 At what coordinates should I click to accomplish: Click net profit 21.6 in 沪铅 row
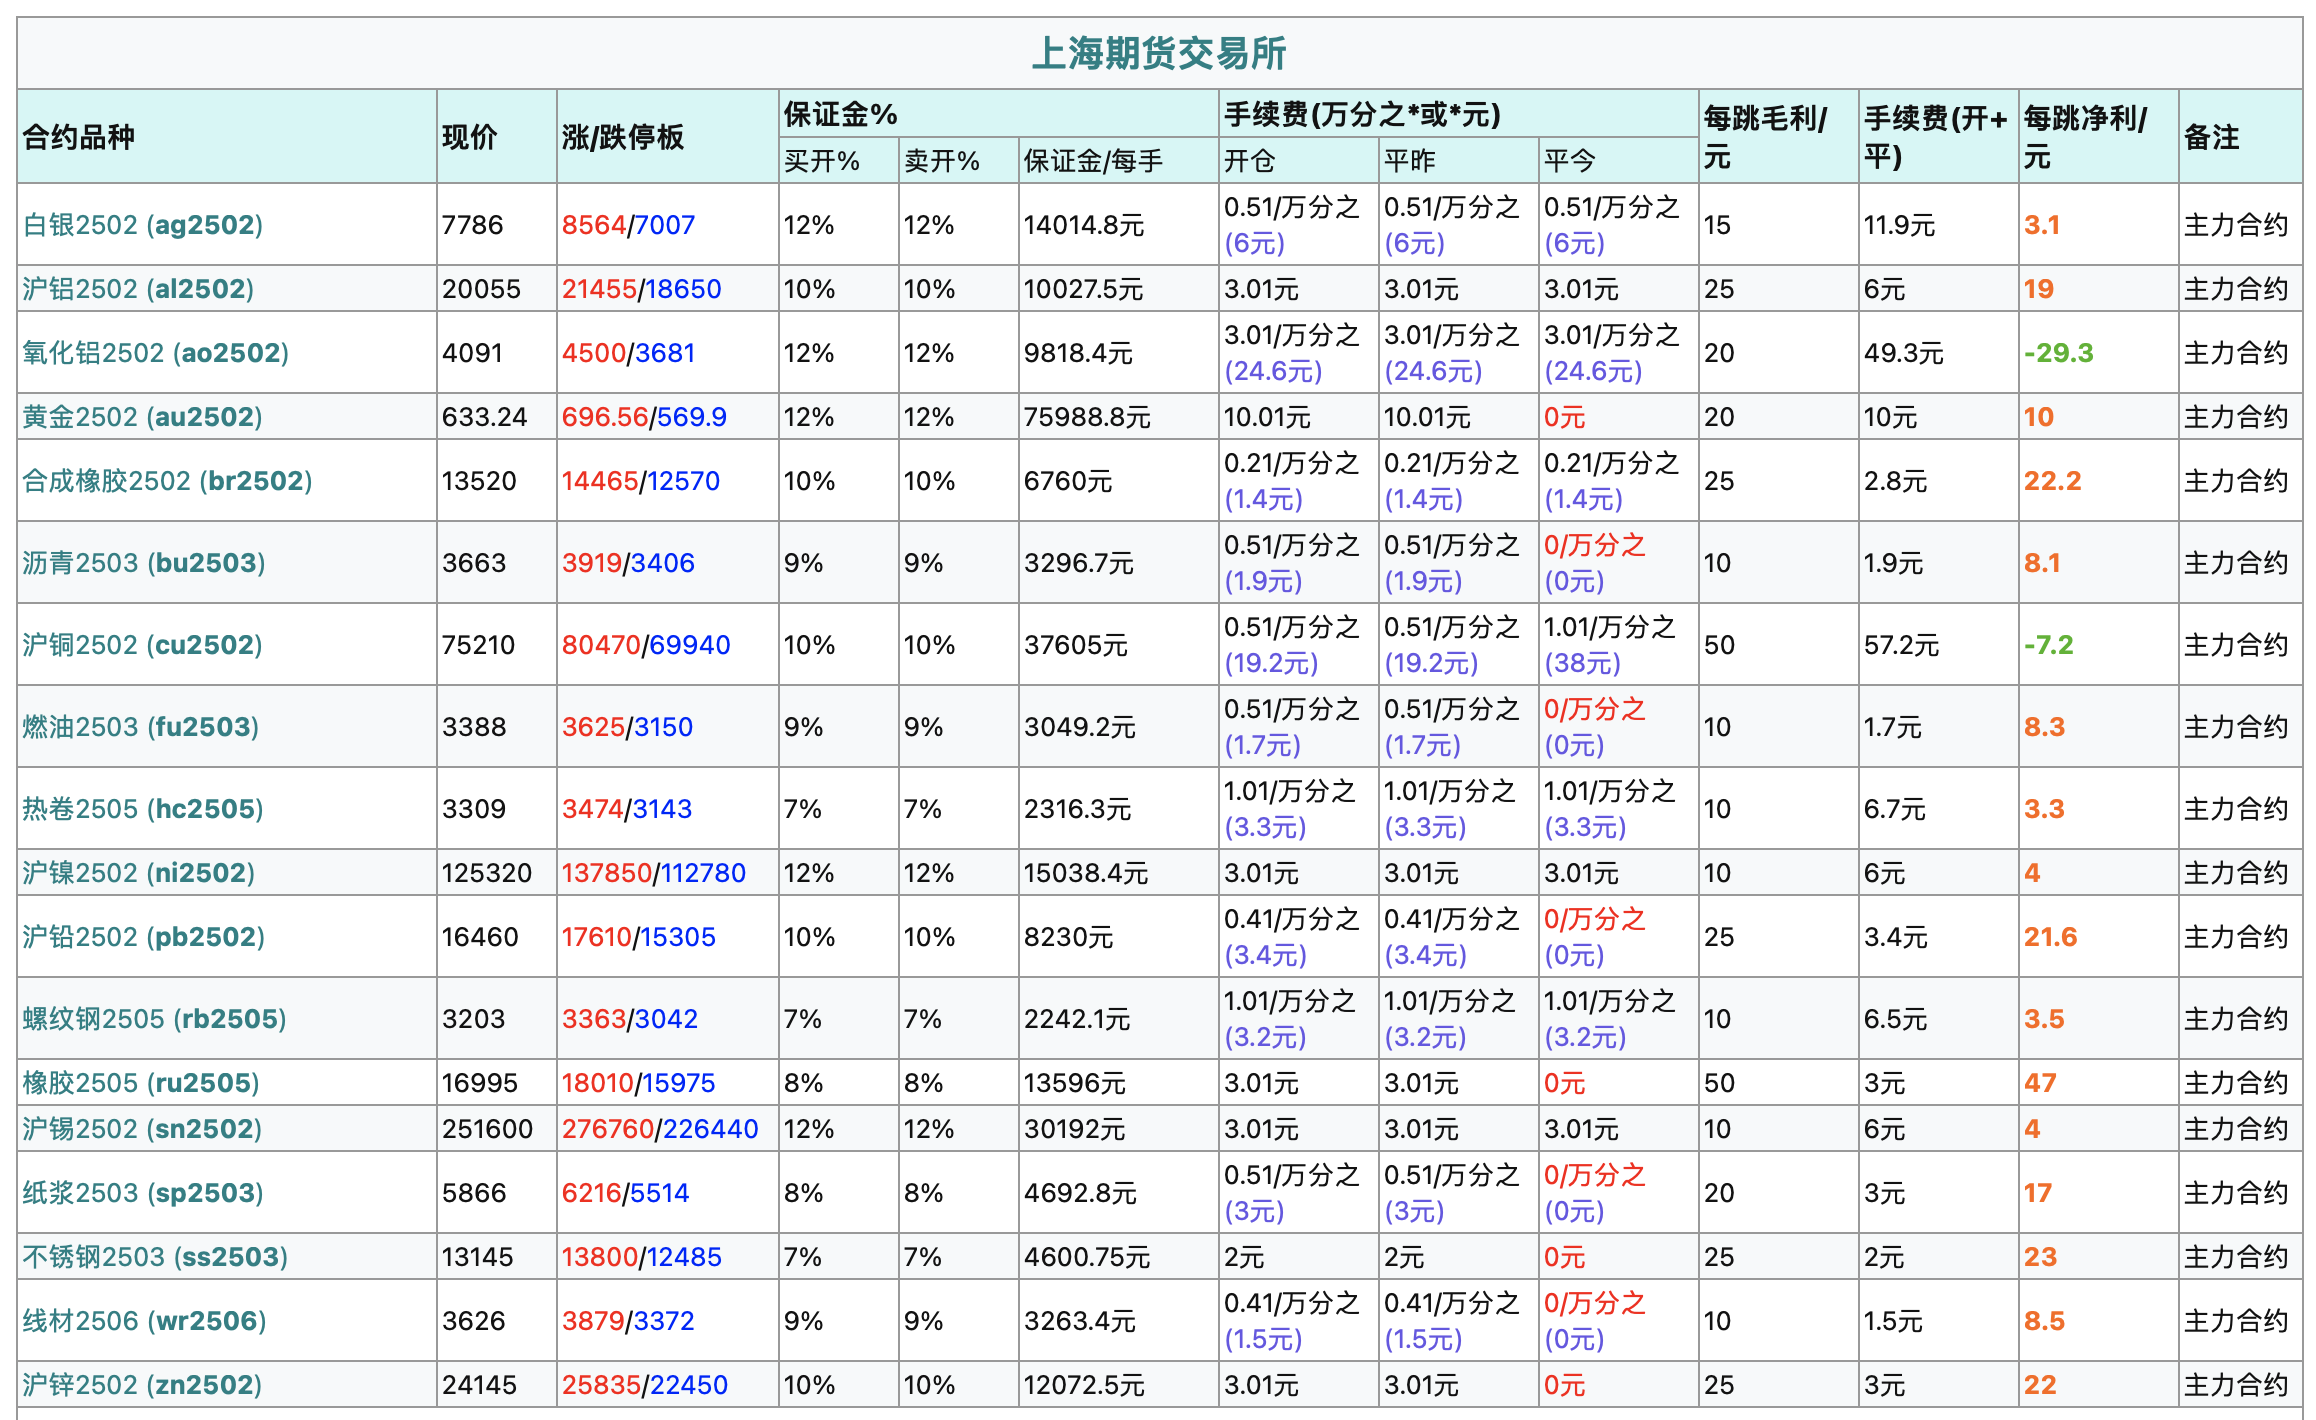(2051, 937)
